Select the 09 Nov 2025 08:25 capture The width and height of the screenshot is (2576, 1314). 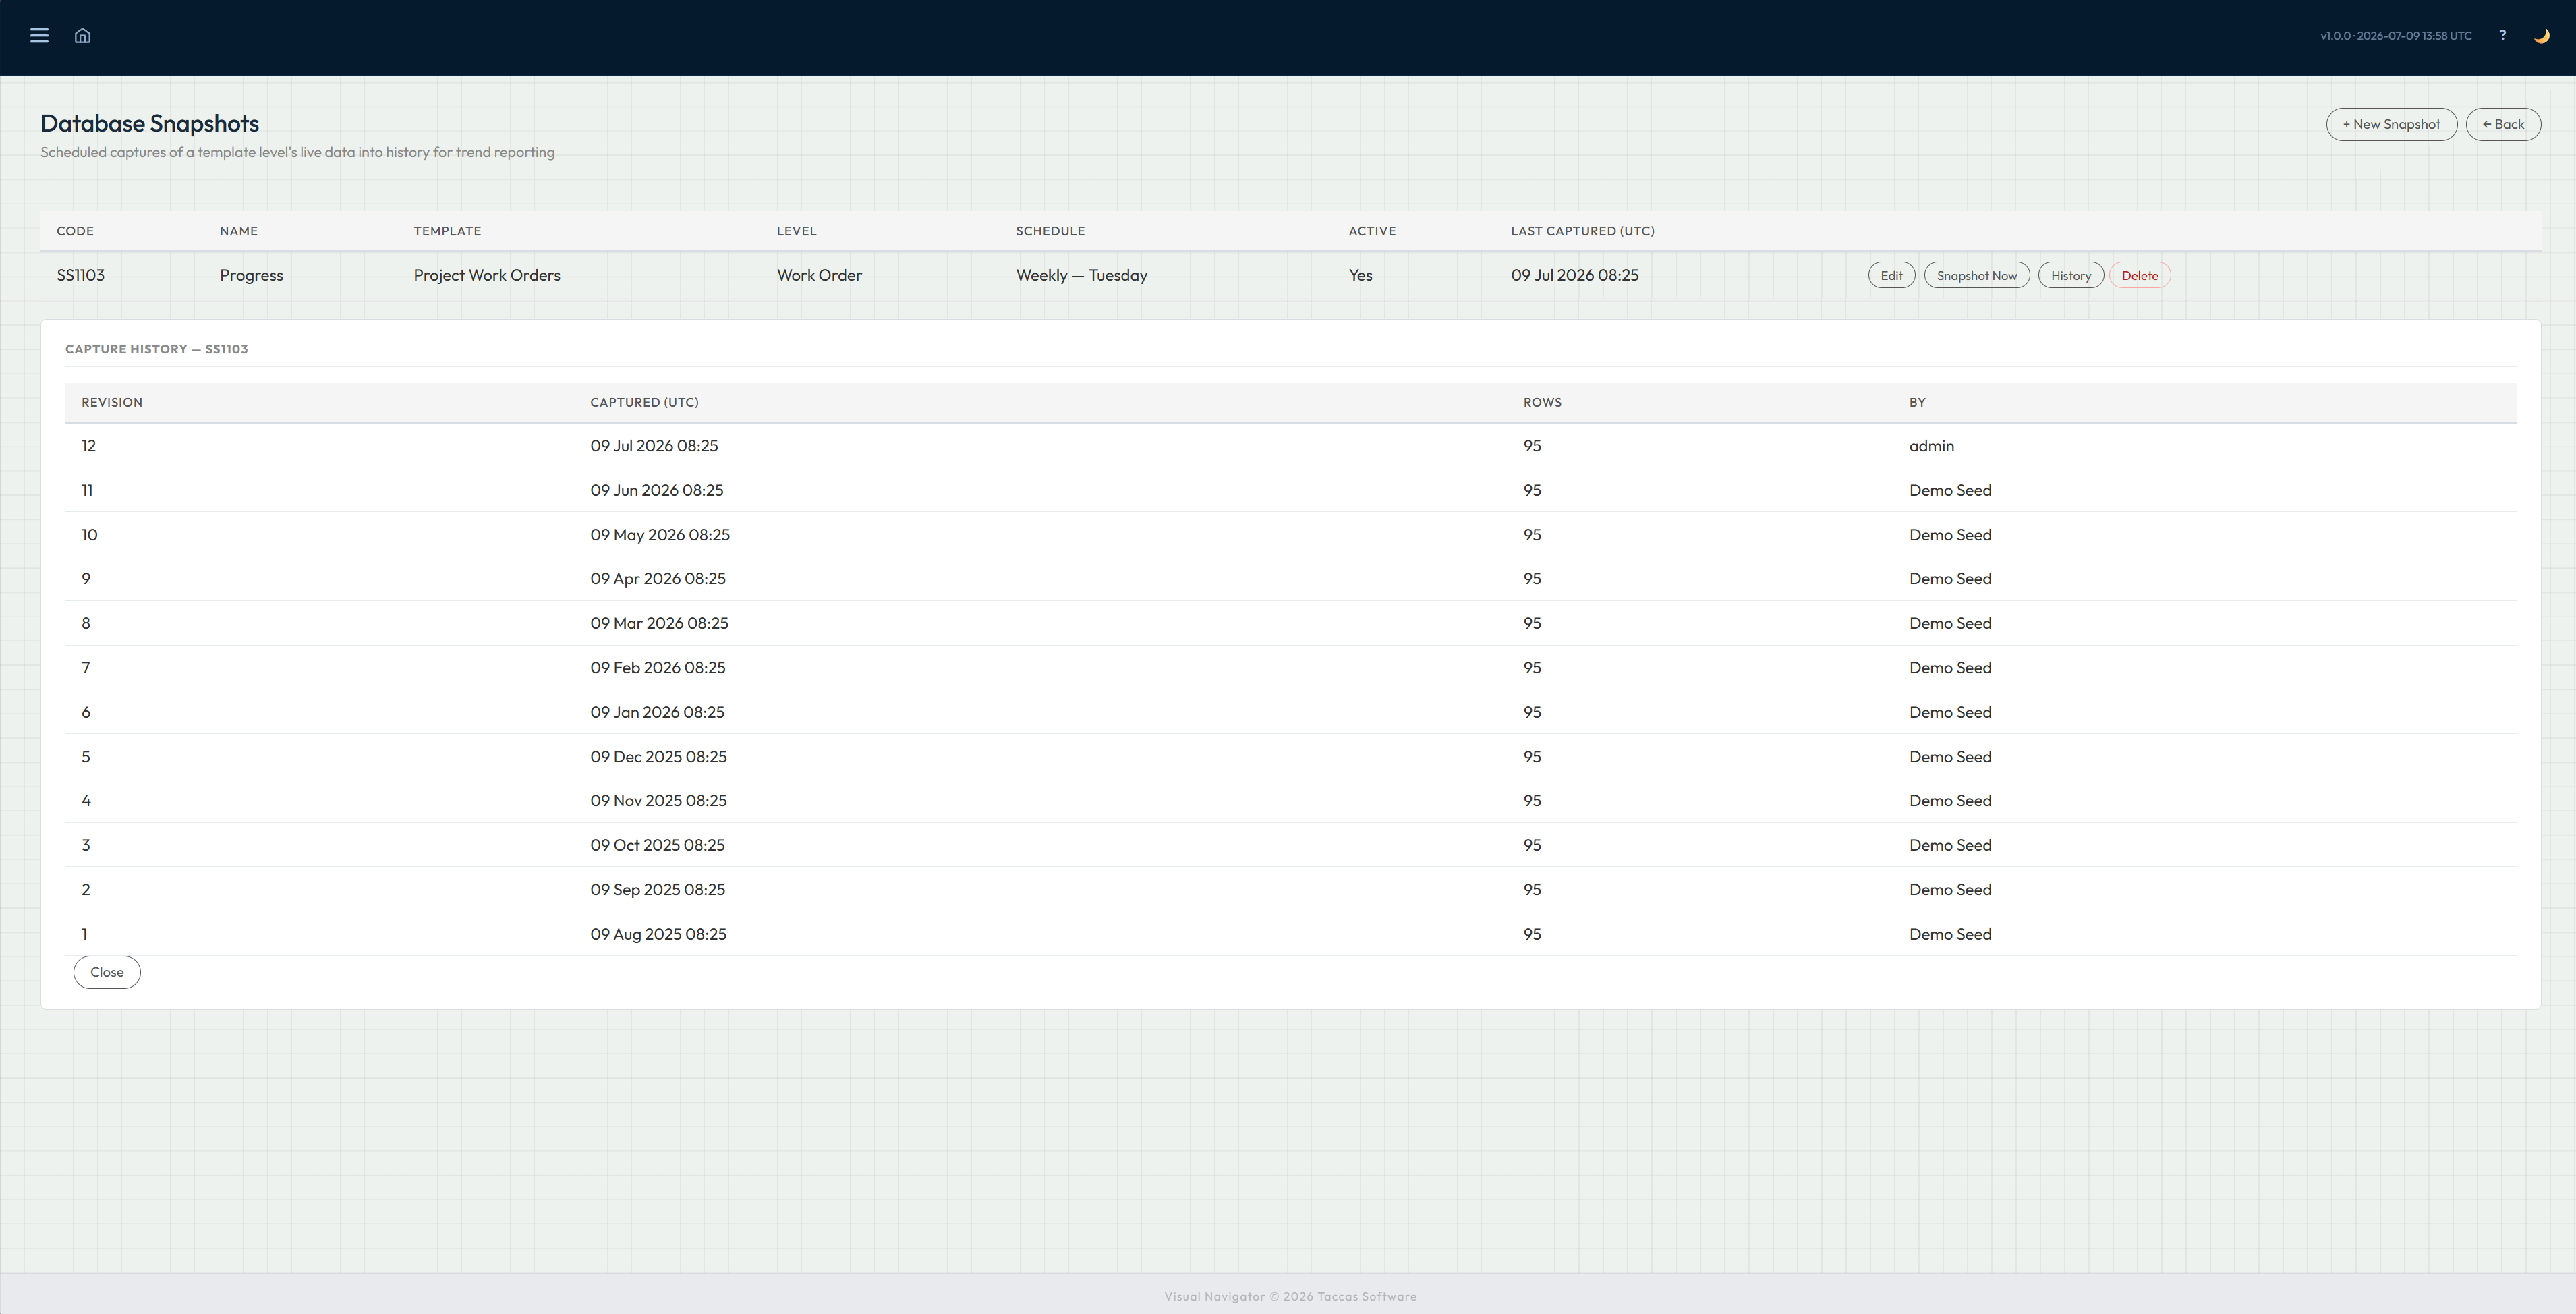[658, 801]
